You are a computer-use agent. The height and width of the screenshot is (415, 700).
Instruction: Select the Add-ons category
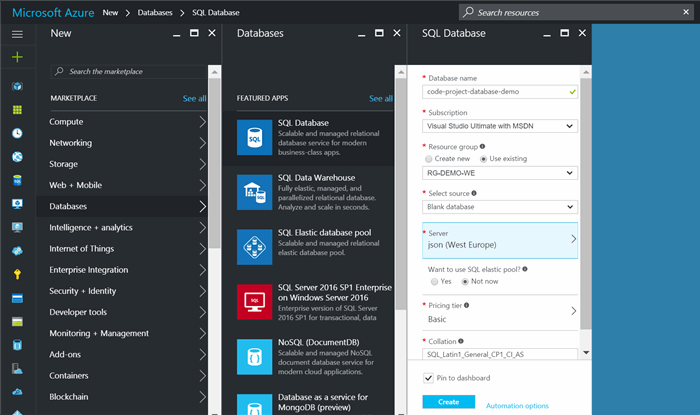122,354
